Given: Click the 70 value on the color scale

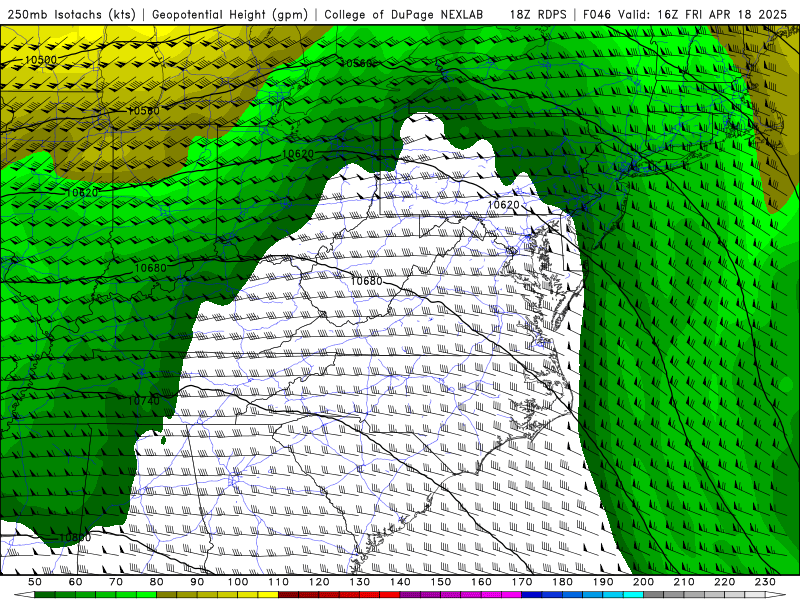Looking at the screenshot, I should click(x=116, y=582).
